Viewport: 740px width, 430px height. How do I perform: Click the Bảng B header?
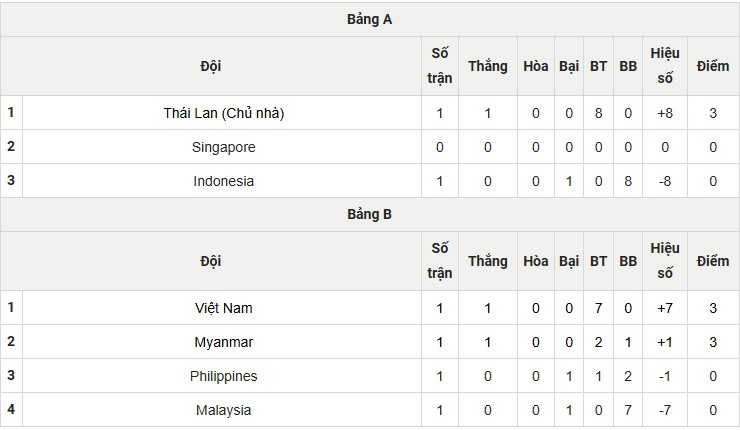point(370,214)
